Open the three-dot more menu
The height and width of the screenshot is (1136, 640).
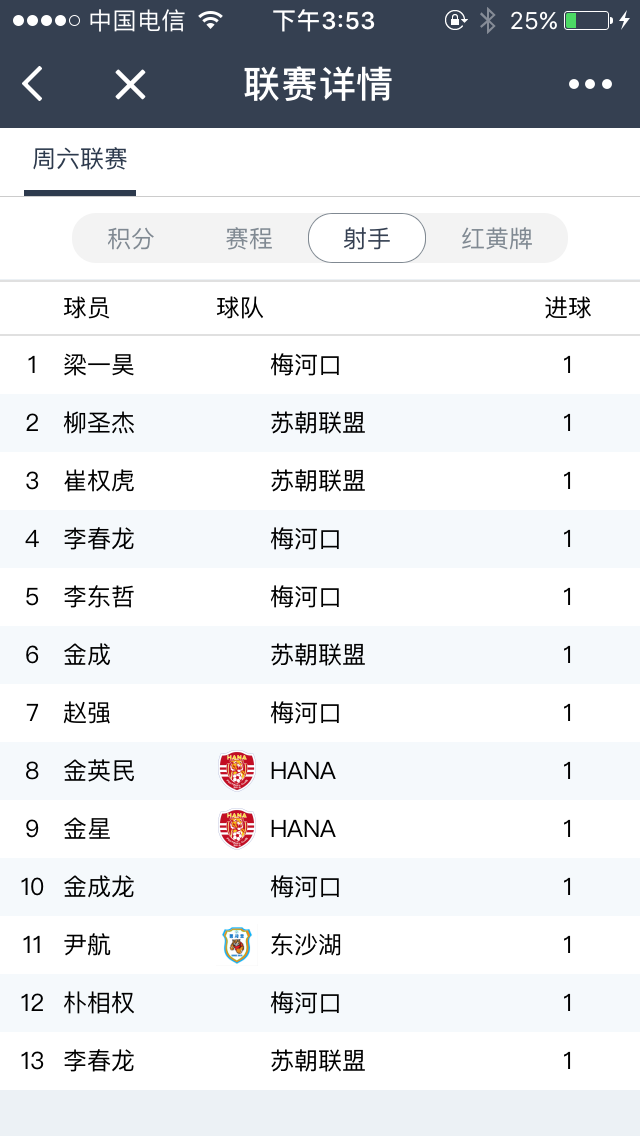[x=590, y=84]
